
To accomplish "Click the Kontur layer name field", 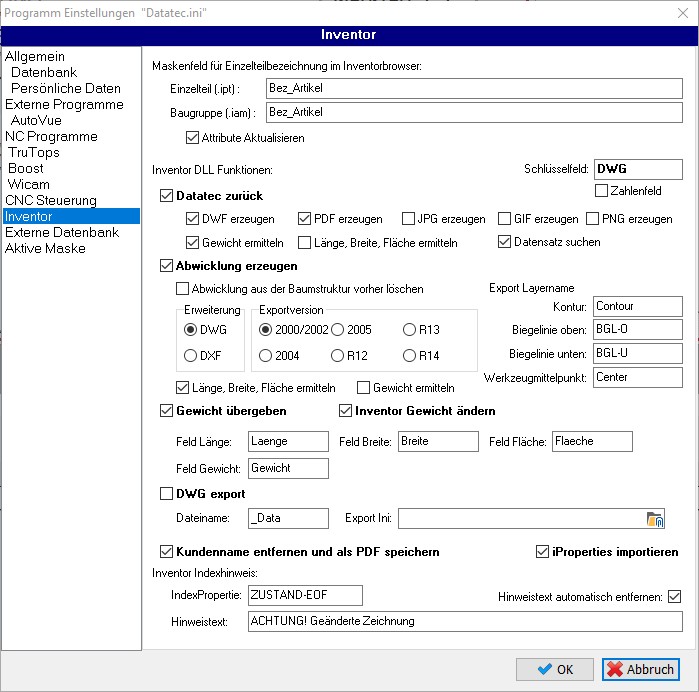I will coord(637,306).
